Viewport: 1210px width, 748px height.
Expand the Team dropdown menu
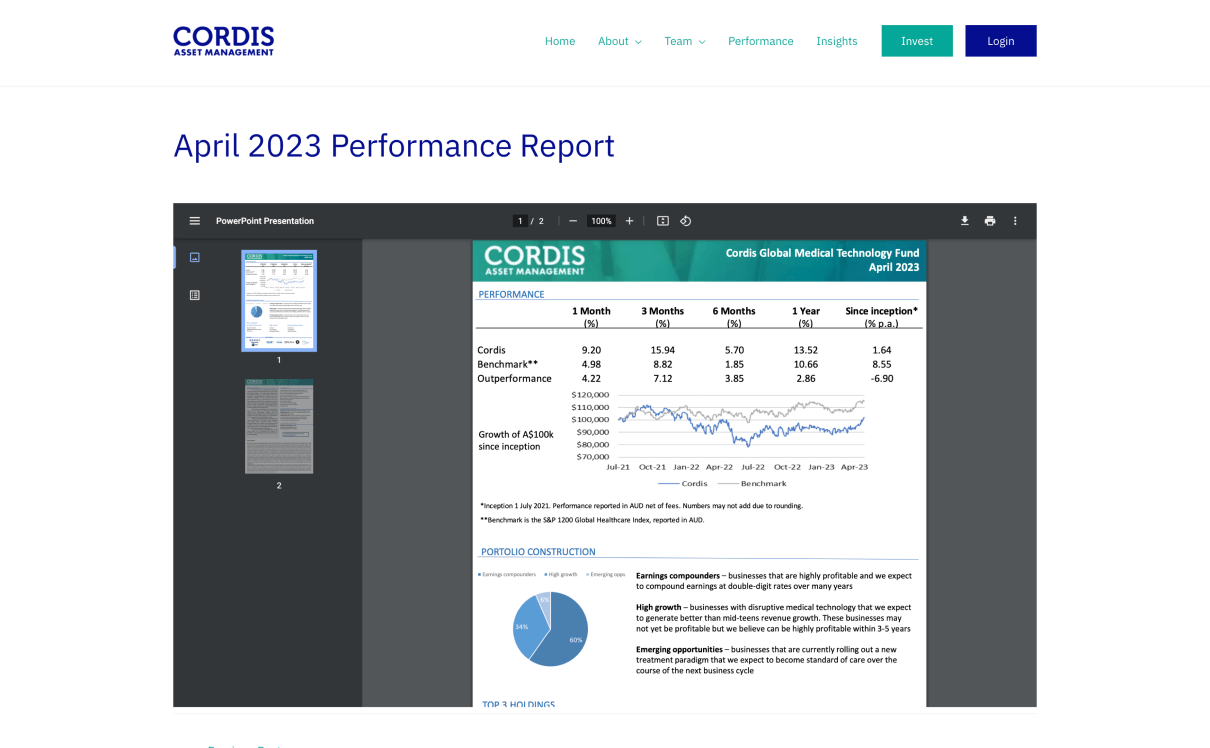(x=684, y=41)
